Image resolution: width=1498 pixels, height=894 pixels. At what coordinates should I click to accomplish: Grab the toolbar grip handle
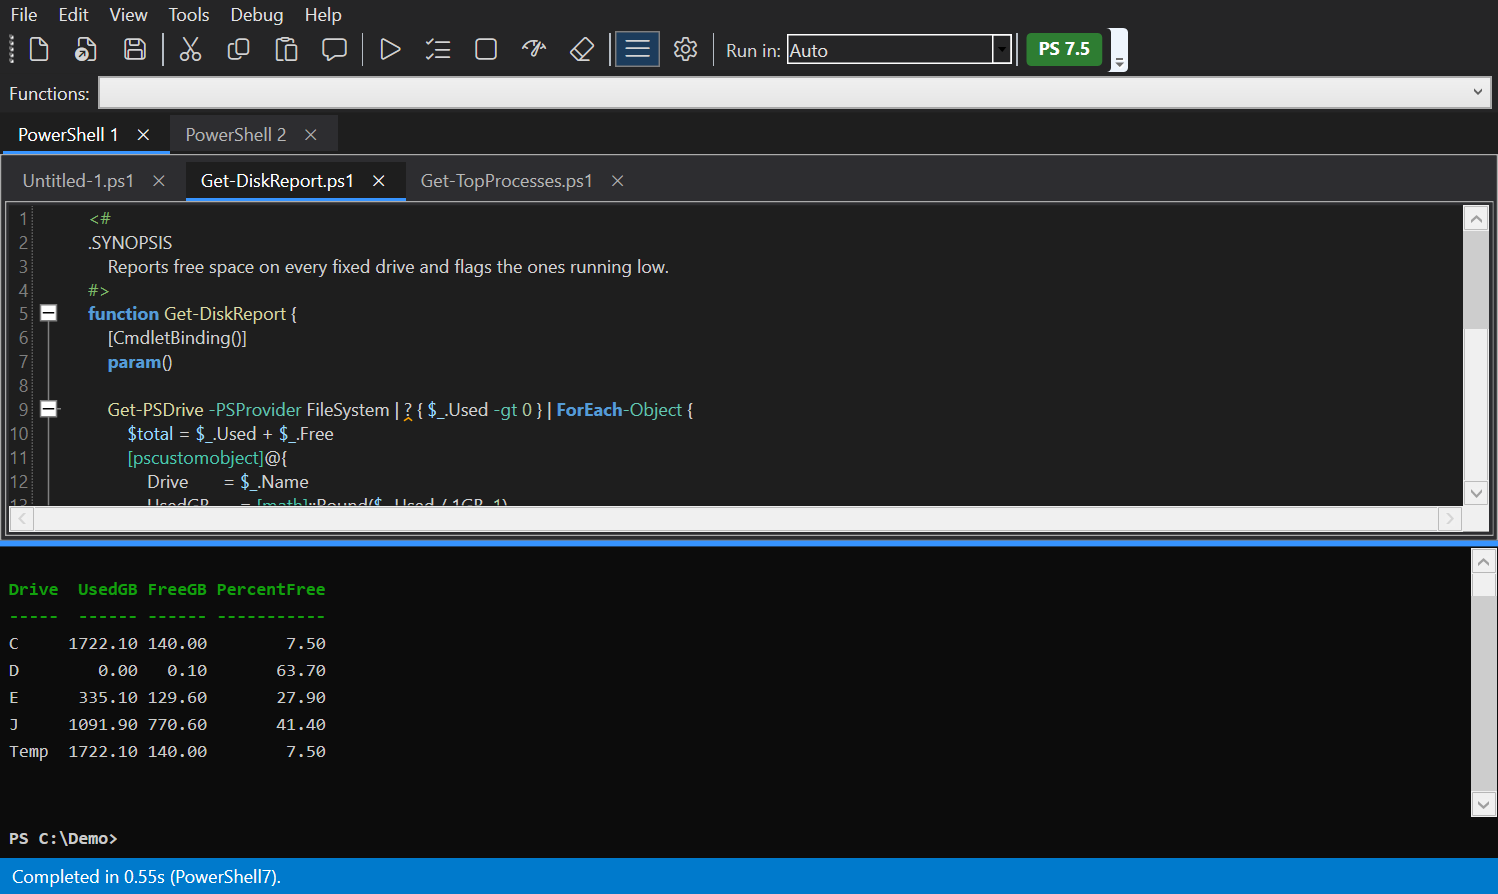pos(12,49)
